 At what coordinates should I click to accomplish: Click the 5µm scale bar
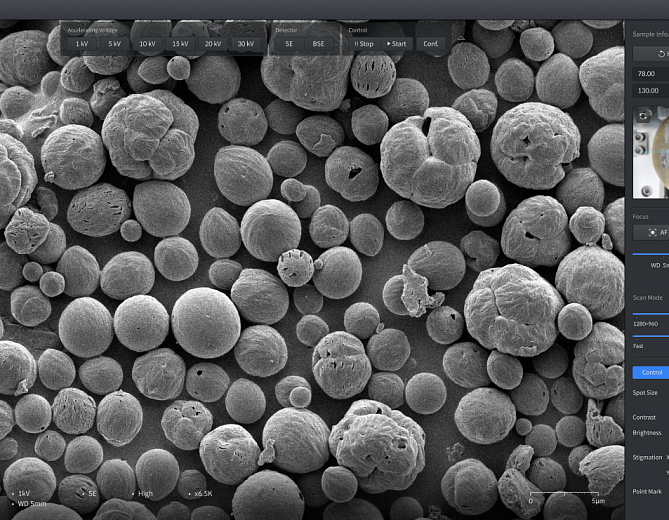tap(567, 497)
